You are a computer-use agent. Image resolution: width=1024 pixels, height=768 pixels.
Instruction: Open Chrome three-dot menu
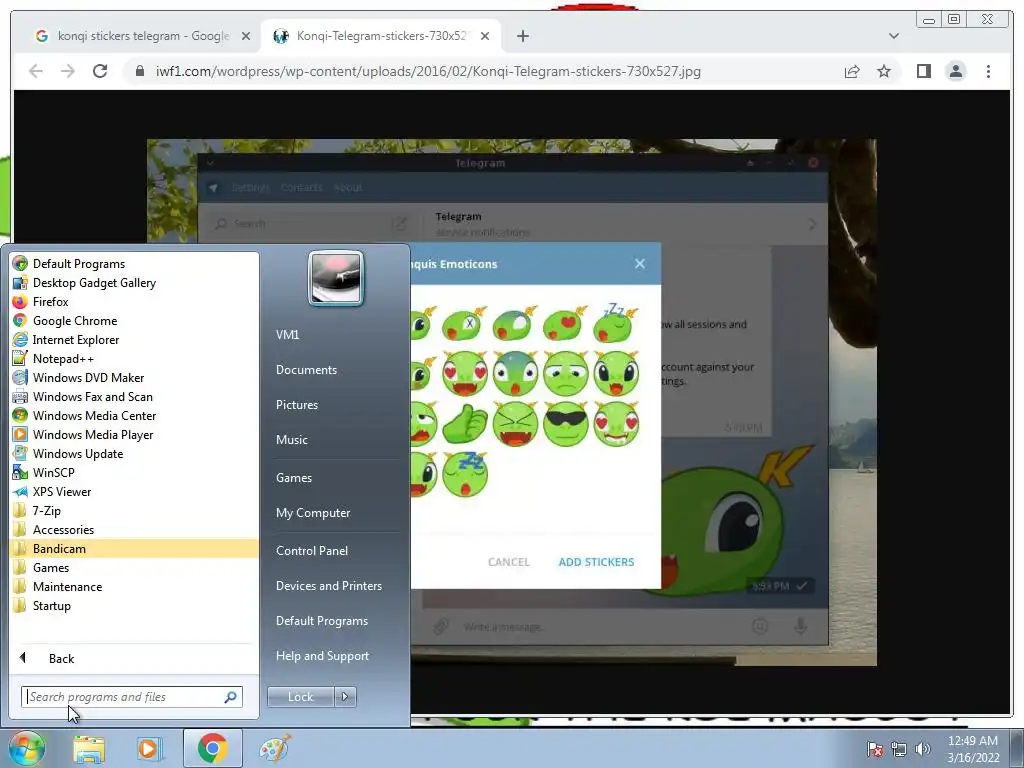(x=988, y=71)
